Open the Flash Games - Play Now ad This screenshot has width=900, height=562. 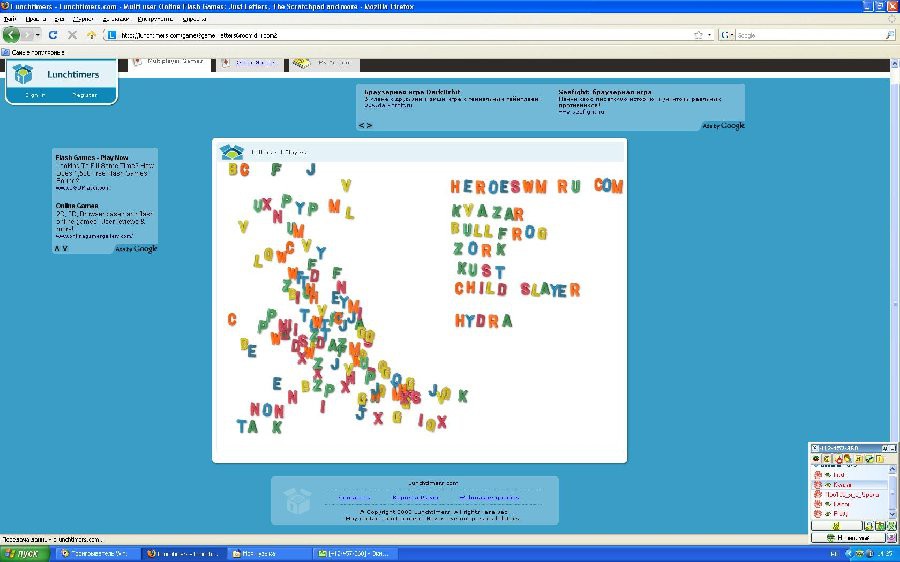pos(92,157)
